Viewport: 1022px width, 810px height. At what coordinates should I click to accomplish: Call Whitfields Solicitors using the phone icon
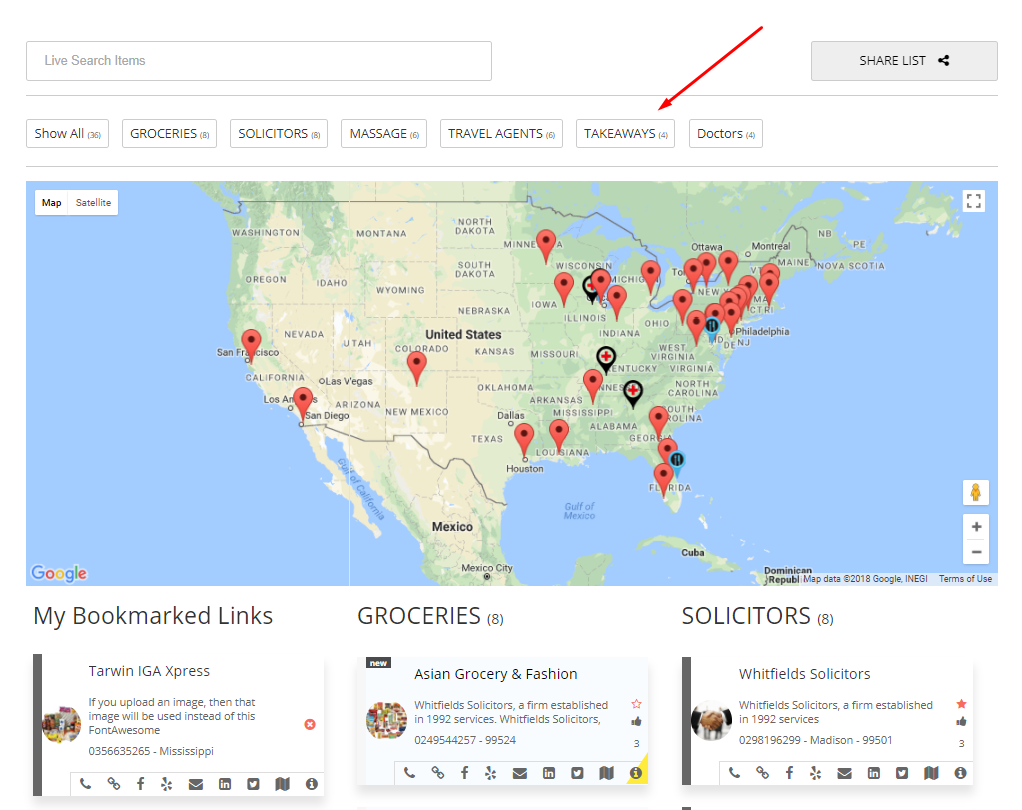(x=734, y=773)
